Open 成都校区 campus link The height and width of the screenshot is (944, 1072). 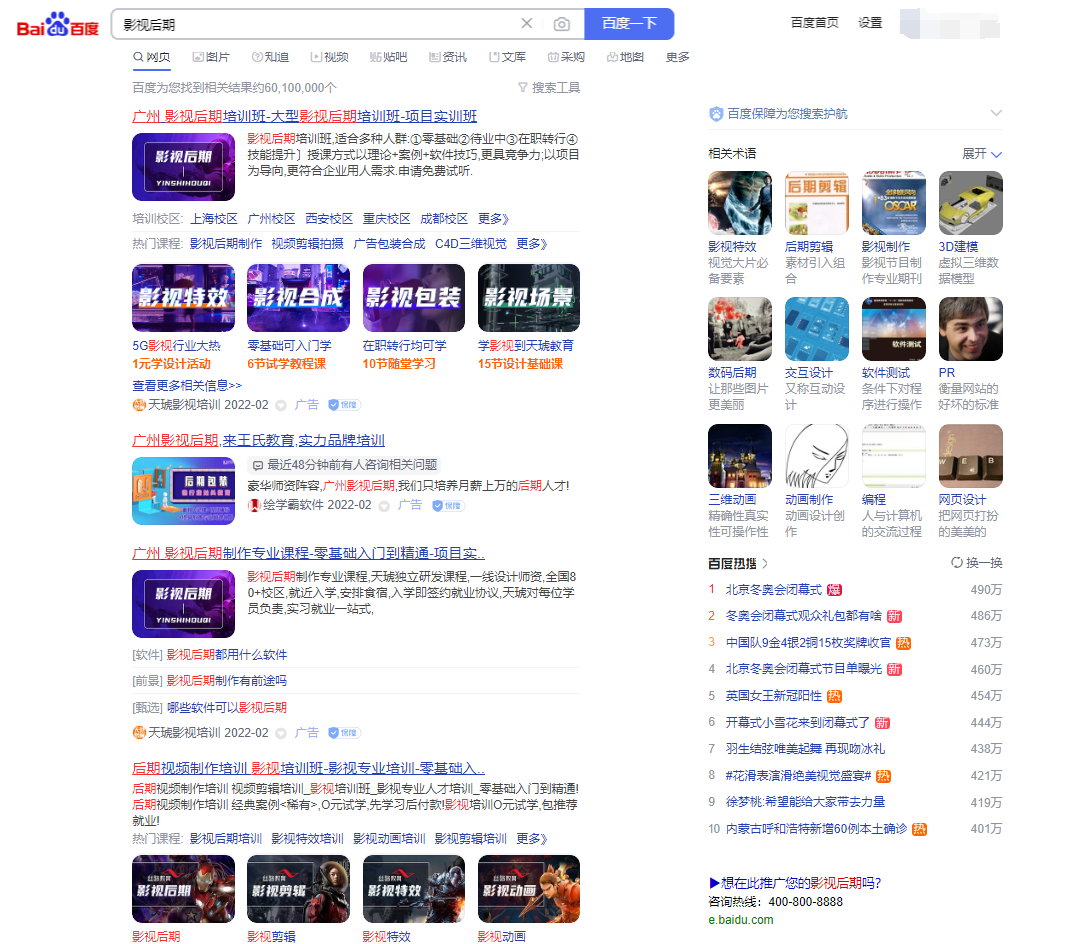(x=444, y=219)
